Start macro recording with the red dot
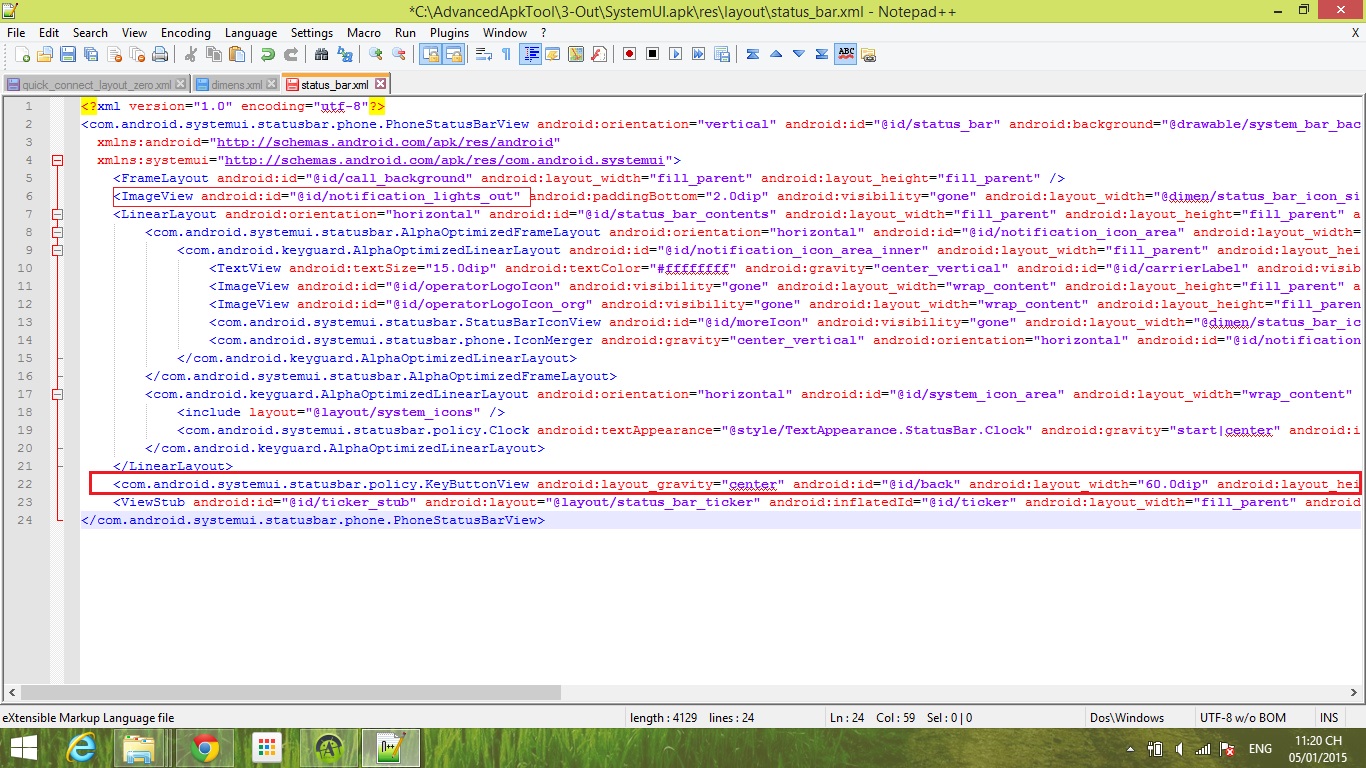 (x=629, y=54)
